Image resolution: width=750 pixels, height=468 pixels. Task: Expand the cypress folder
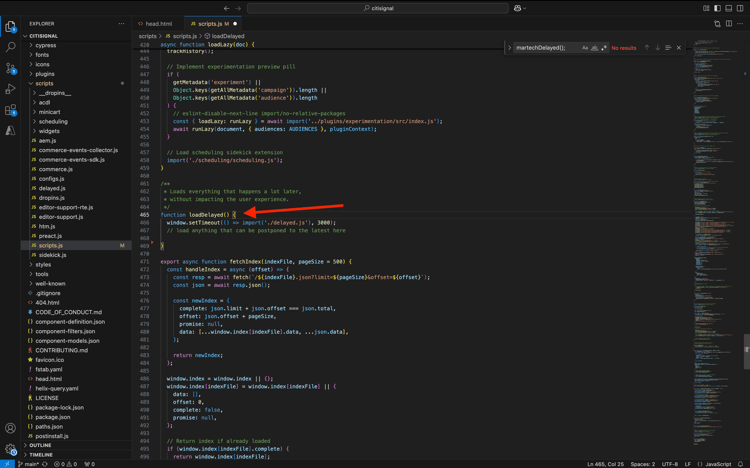(x=46, y=45)
